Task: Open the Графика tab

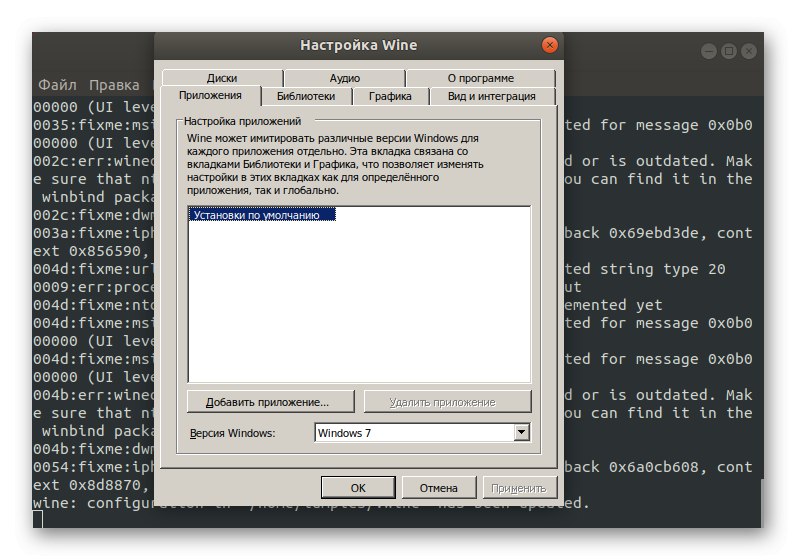Action: point(390,96)
